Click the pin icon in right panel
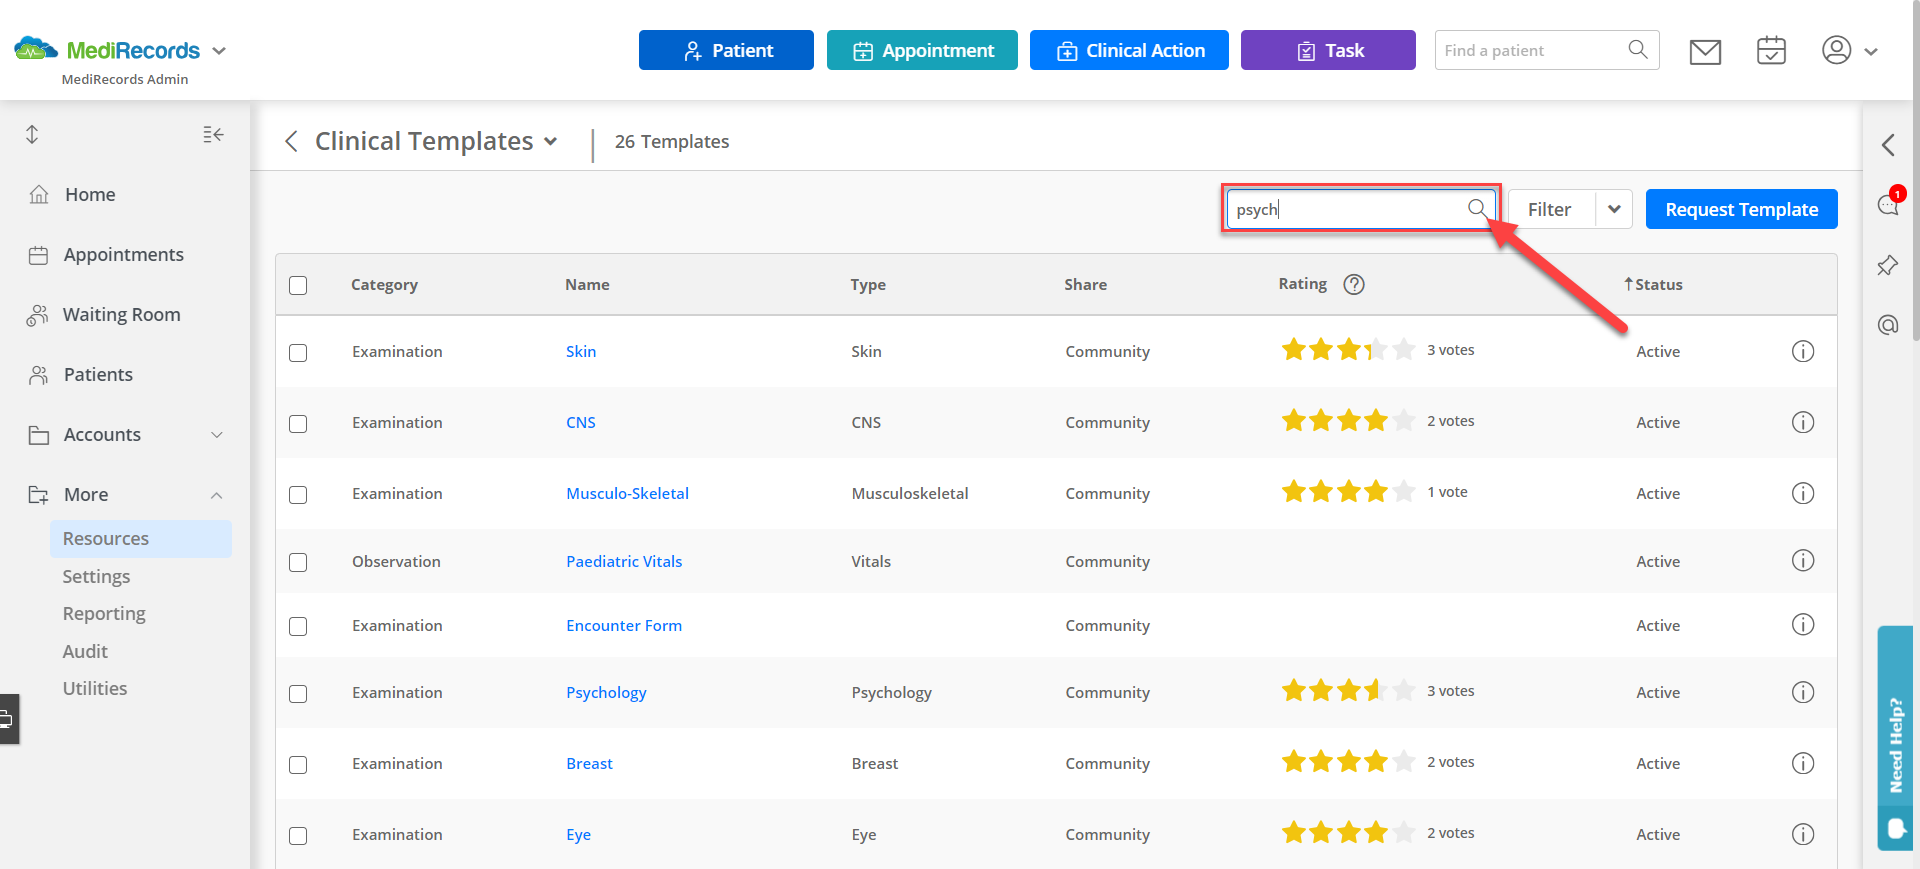The image size is (1920, 869). (x=1888, y=265)
